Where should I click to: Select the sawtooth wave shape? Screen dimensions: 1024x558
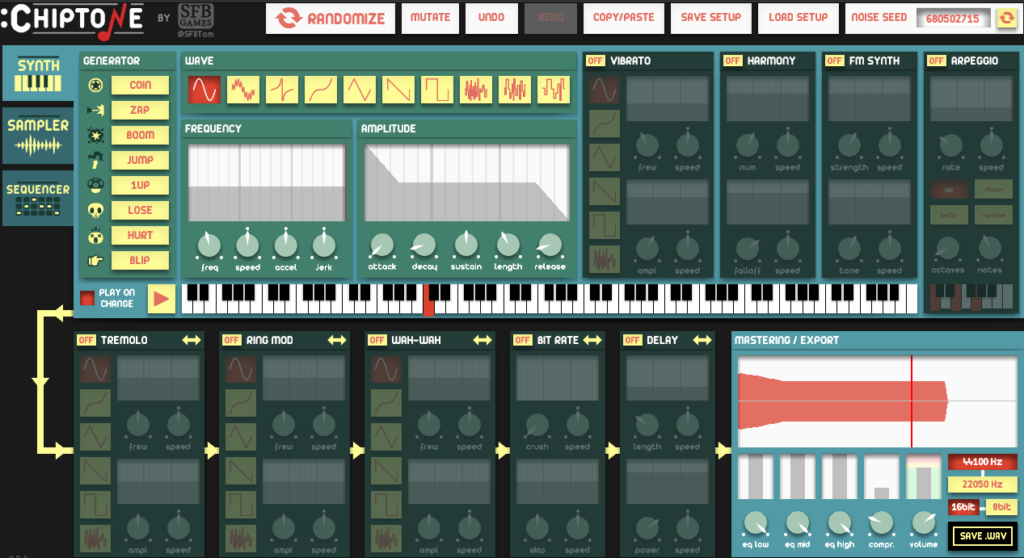[398, 90]
